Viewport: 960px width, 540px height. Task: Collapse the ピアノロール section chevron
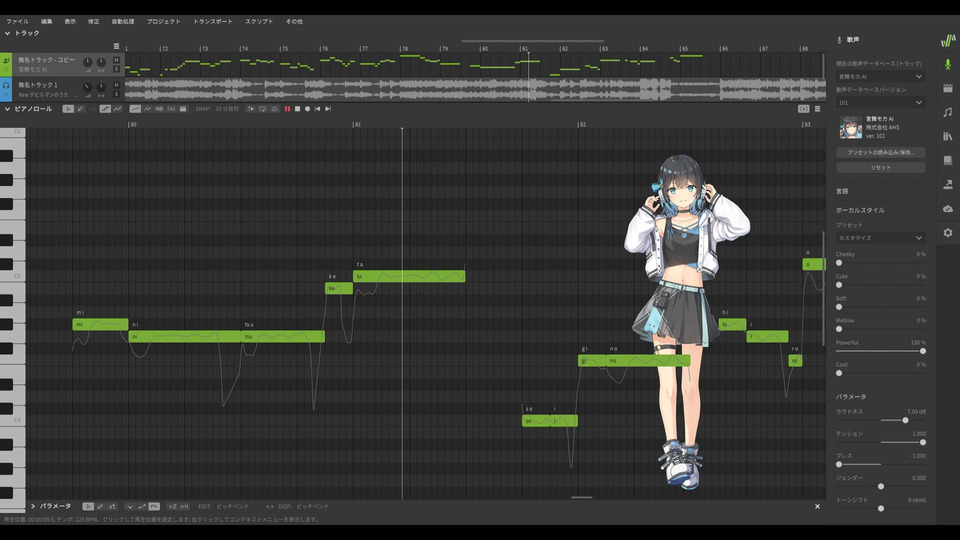click(x=7, y=109)
